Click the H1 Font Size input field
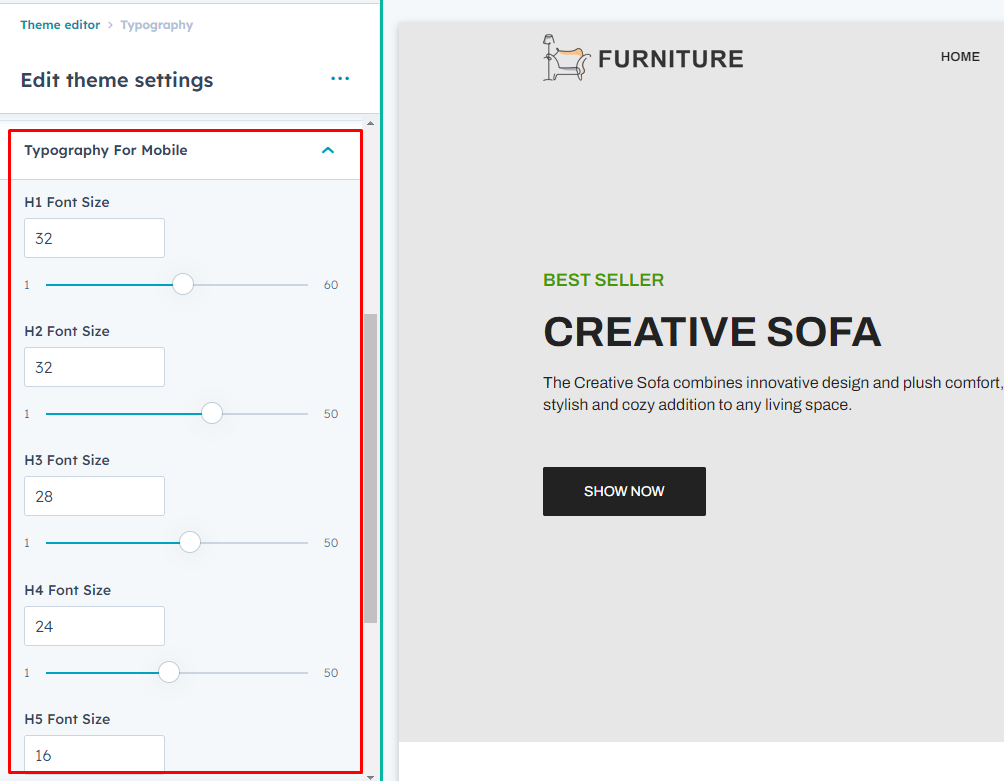Image resolution: width=1004 pixels, height=781 pixels. [x=94, y=239]
